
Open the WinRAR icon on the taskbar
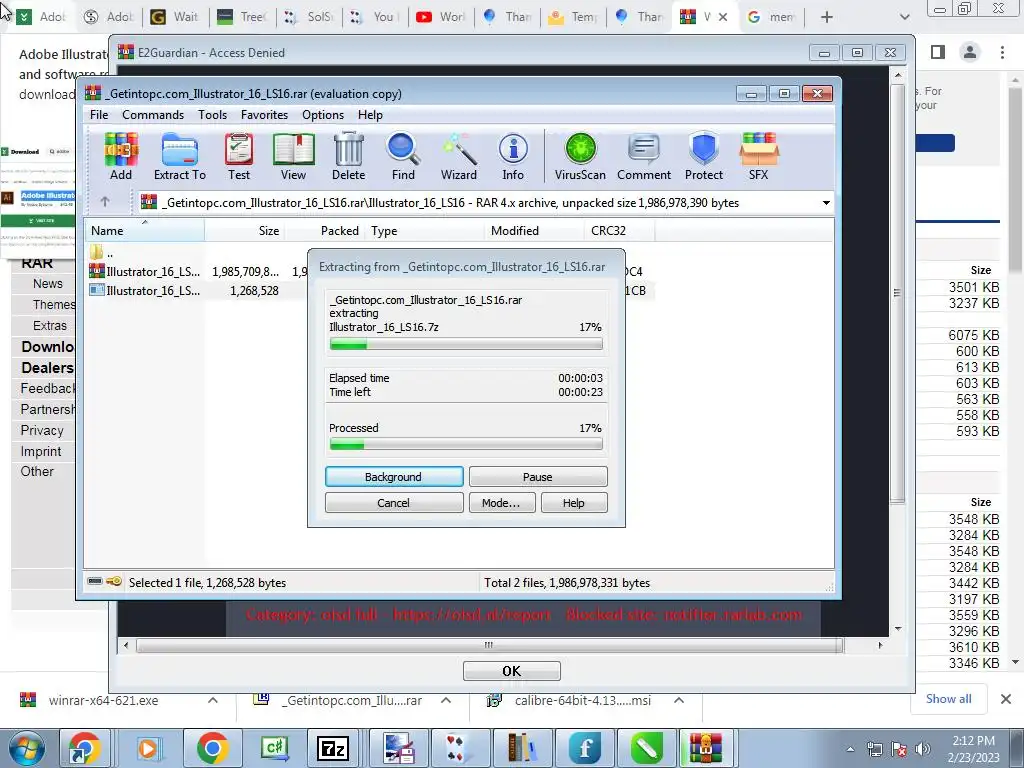[705, 748]
